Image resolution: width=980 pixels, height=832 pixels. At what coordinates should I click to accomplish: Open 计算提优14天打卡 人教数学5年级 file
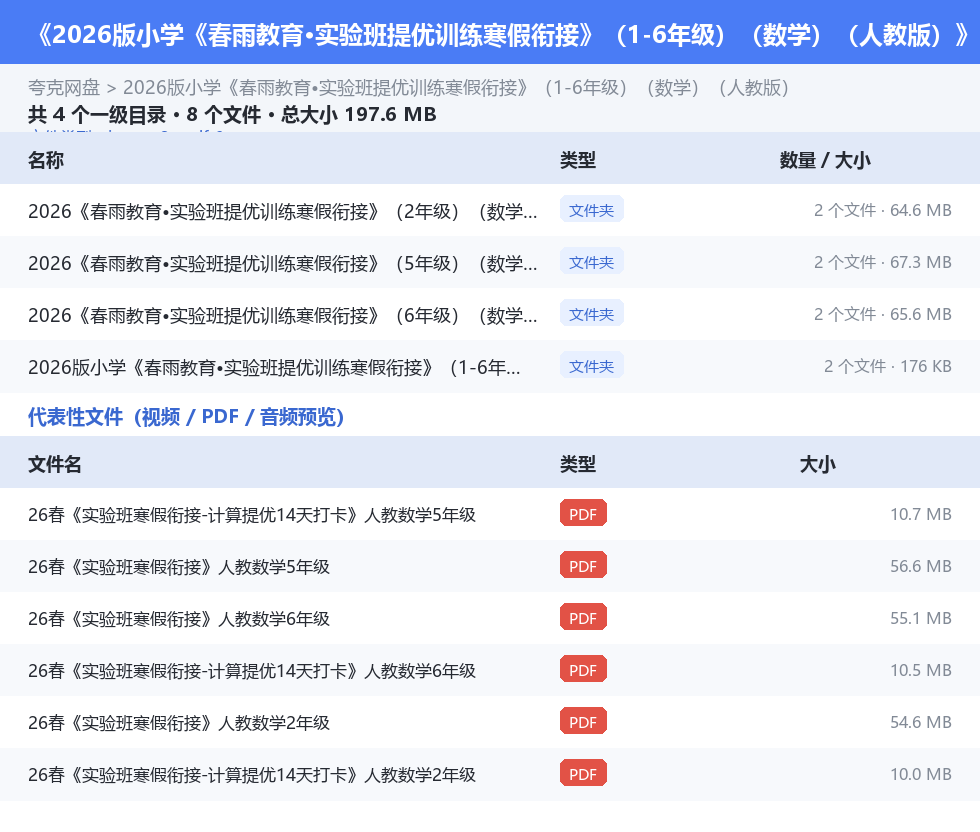(252, 514)
